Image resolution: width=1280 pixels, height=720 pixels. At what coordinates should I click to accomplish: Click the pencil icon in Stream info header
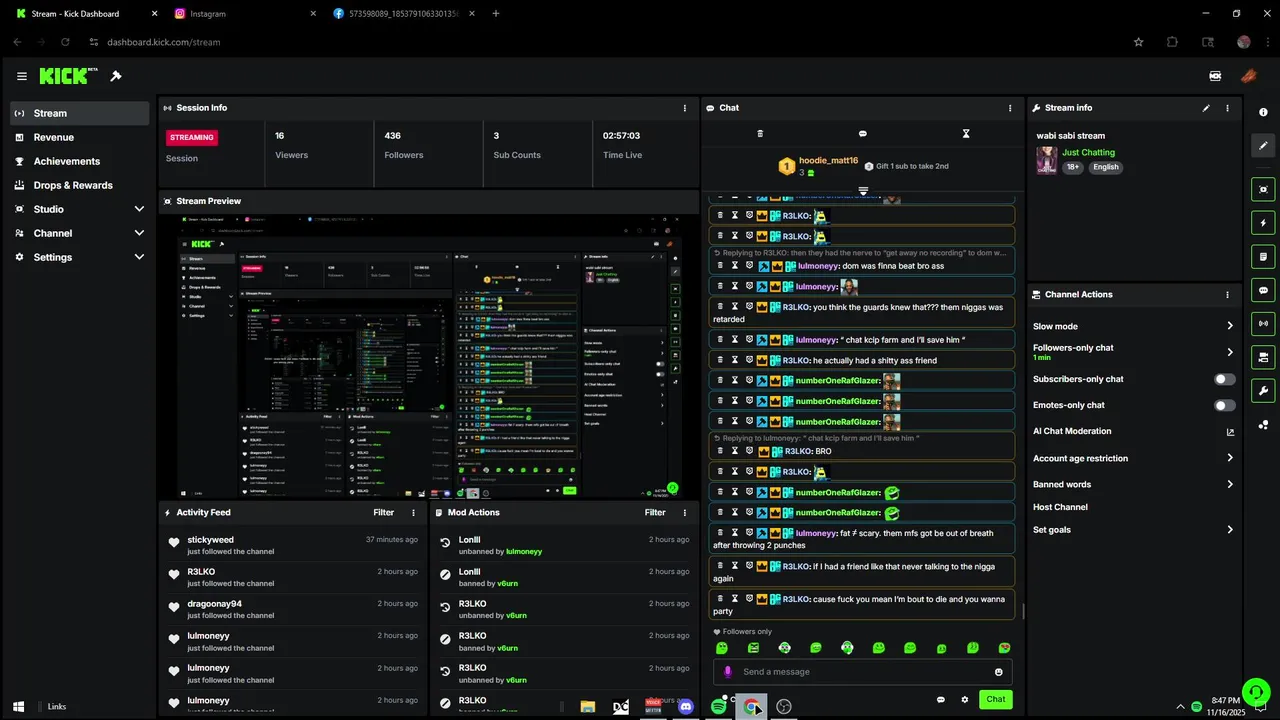1206,108
